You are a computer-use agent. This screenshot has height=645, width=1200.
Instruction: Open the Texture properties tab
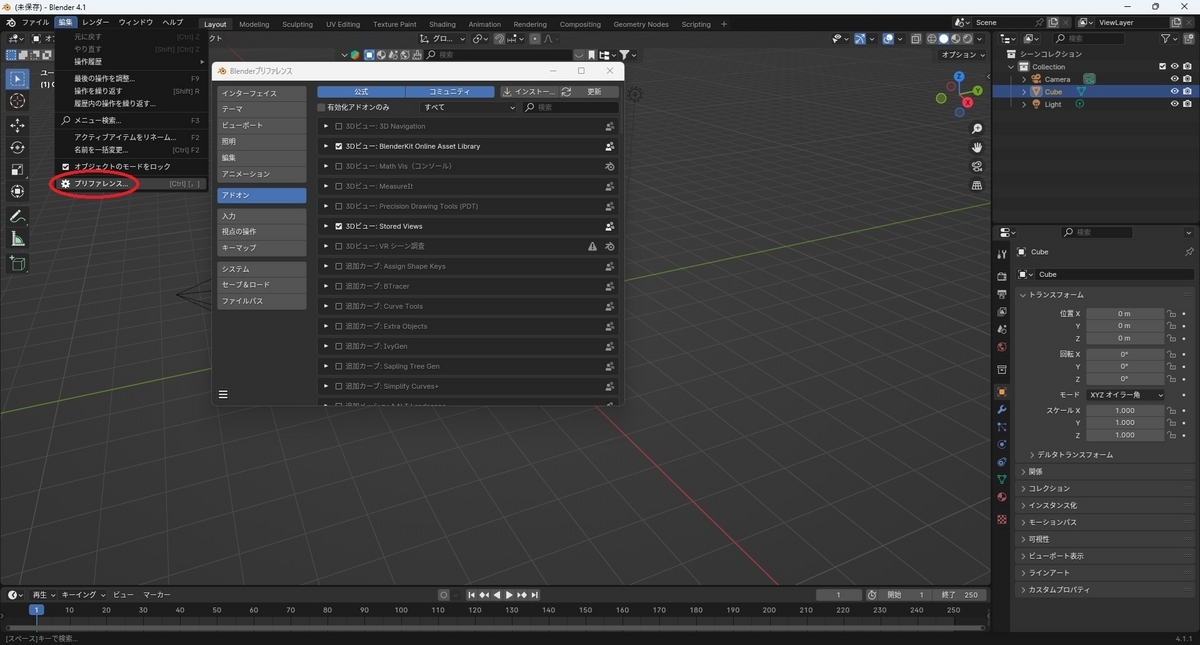(x=1002, y=519)
